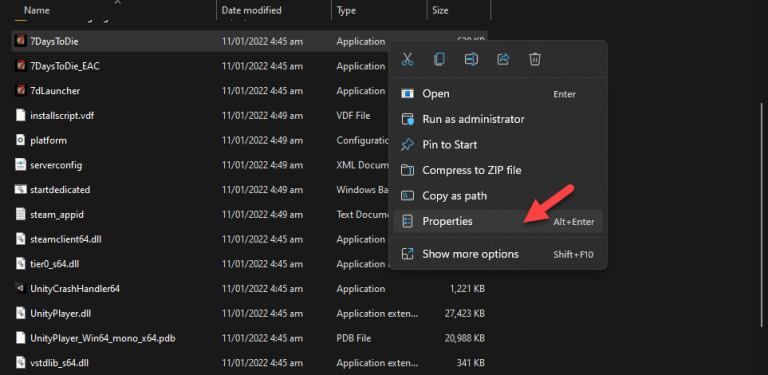Select the UnityPlayer.dll file name
768x375 pixels.
coord(60,313)
